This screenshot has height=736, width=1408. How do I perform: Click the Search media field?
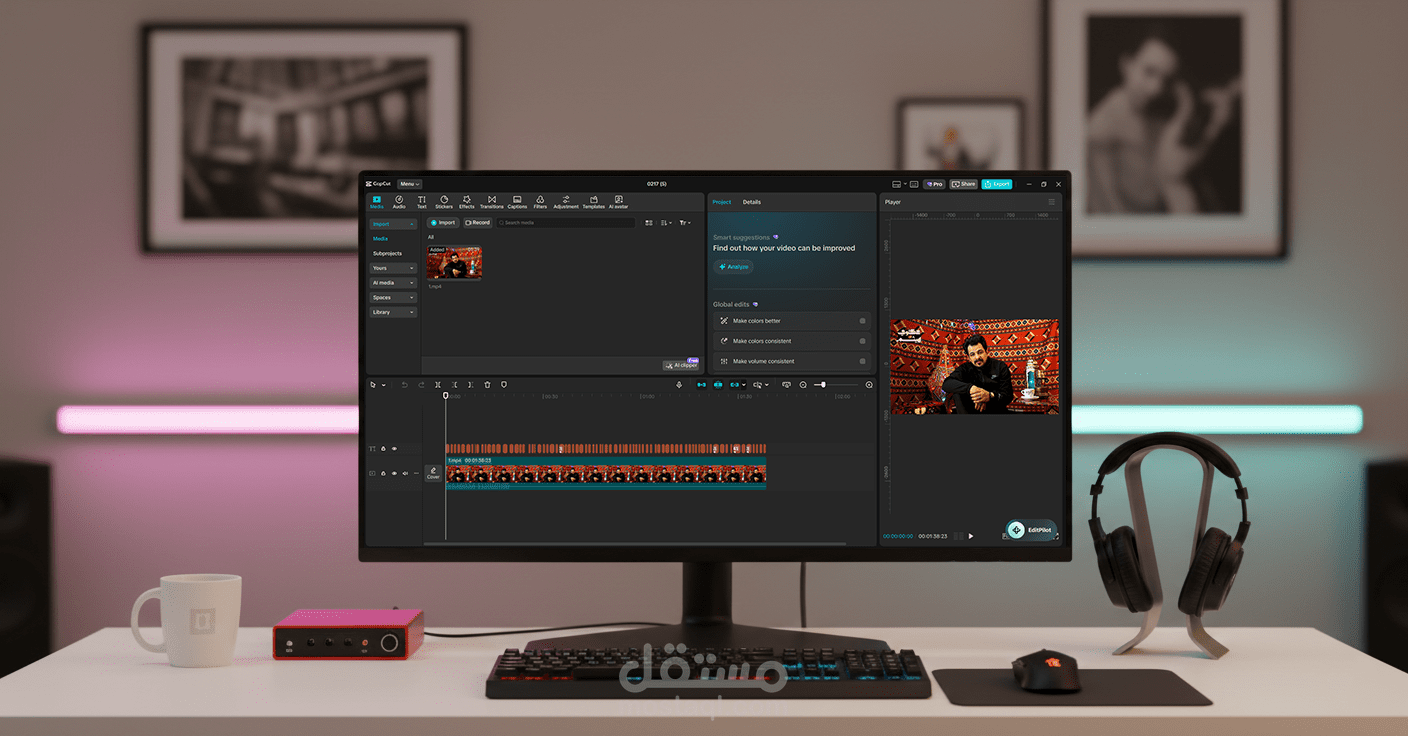(x=565, y=223)
